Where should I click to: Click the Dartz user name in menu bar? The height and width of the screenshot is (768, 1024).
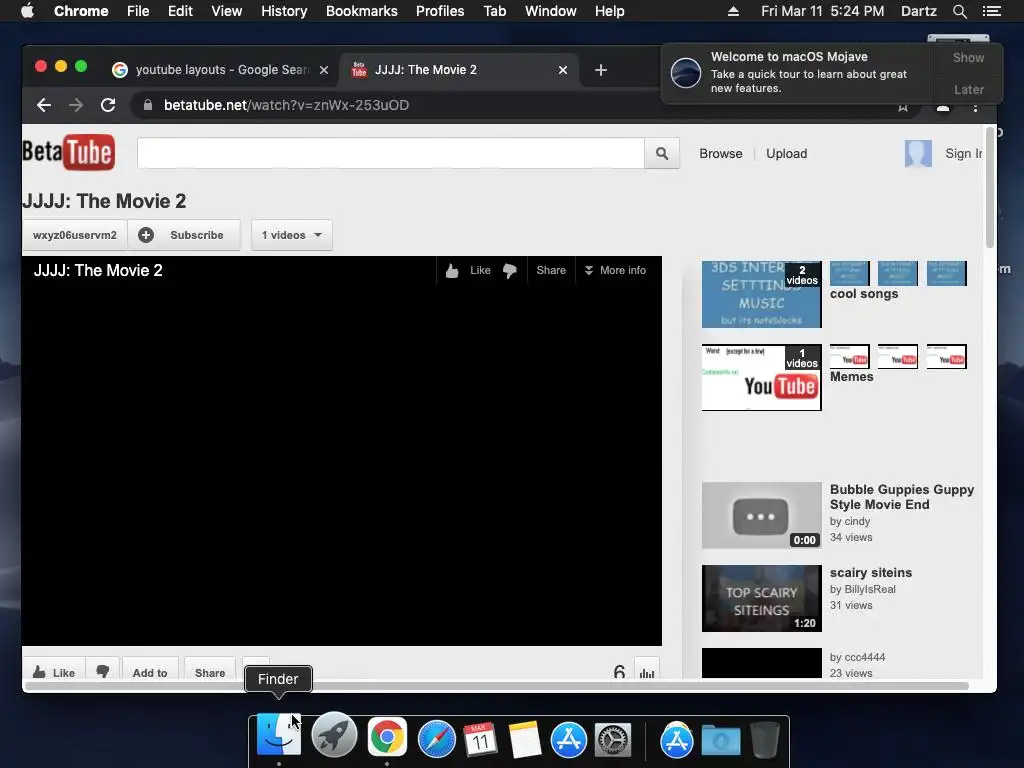click(918, 11)
